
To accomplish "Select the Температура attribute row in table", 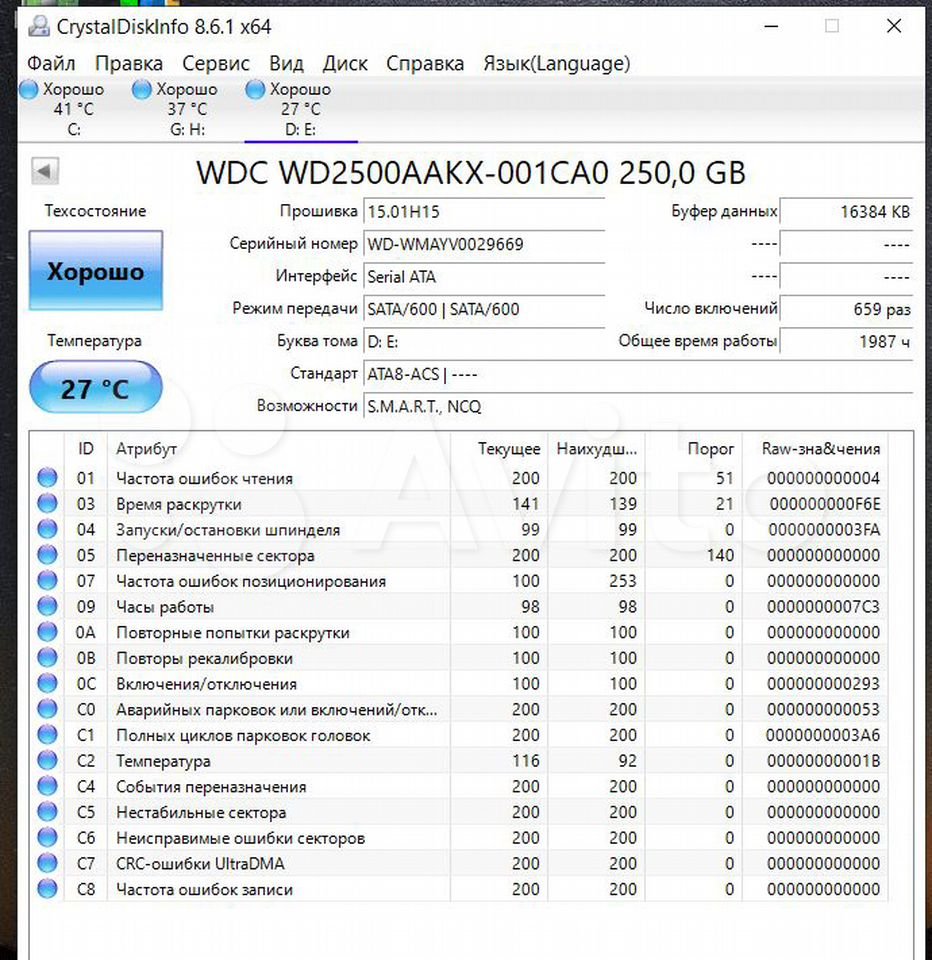I will pos(459,760).
